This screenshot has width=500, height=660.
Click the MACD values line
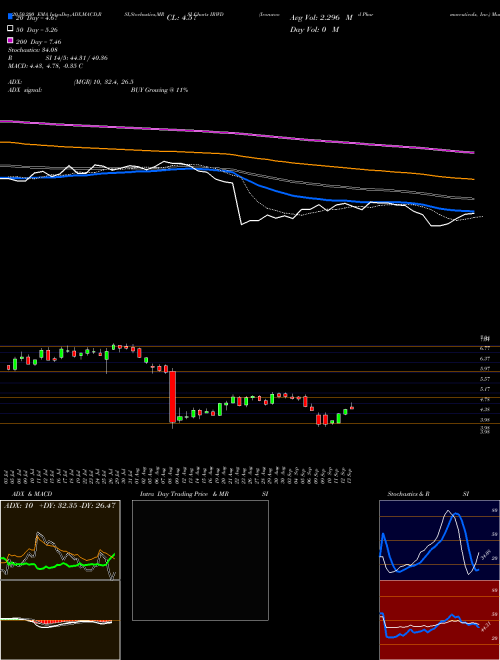(45, 66)
